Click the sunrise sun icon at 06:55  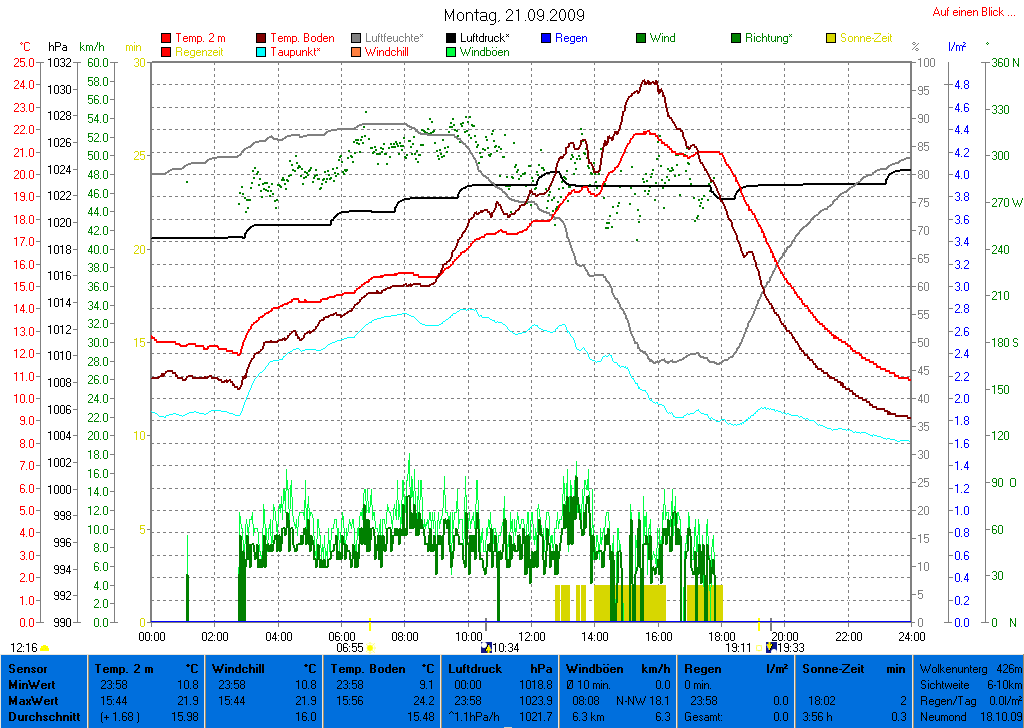(x=371, y=648)
